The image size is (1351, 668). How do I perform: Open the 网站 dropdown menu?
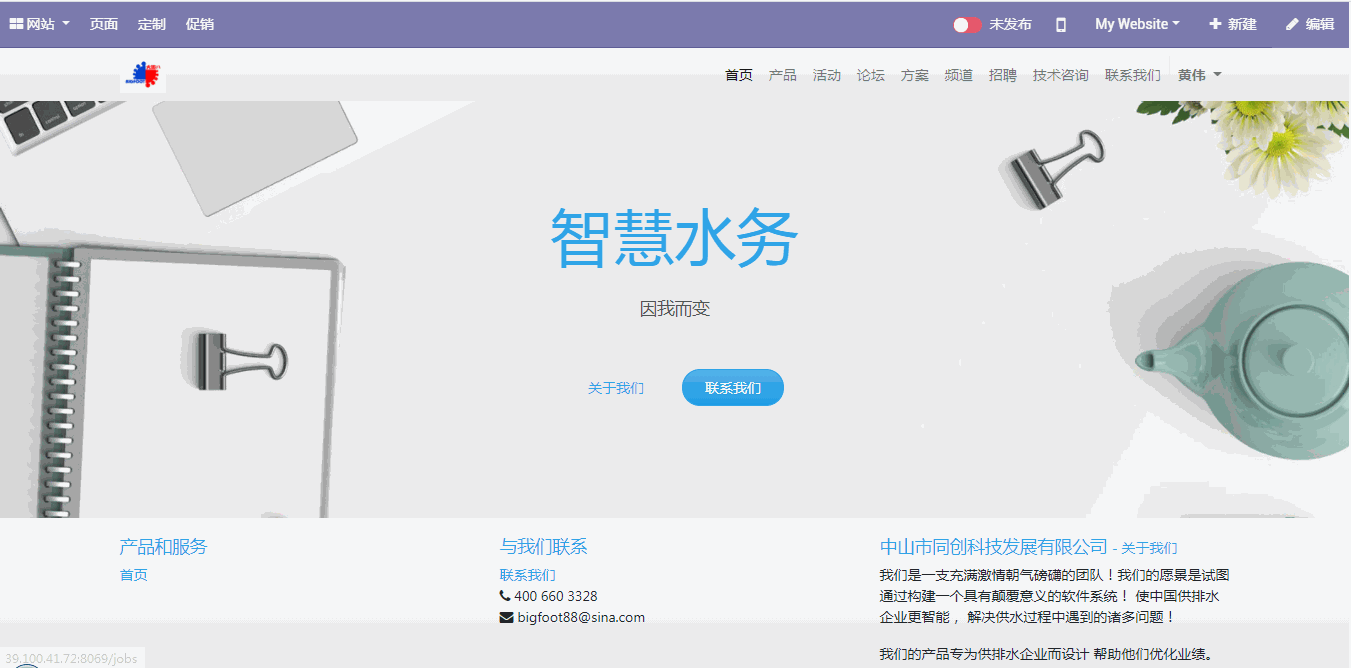pyautogui.click(x=40, y=24)
